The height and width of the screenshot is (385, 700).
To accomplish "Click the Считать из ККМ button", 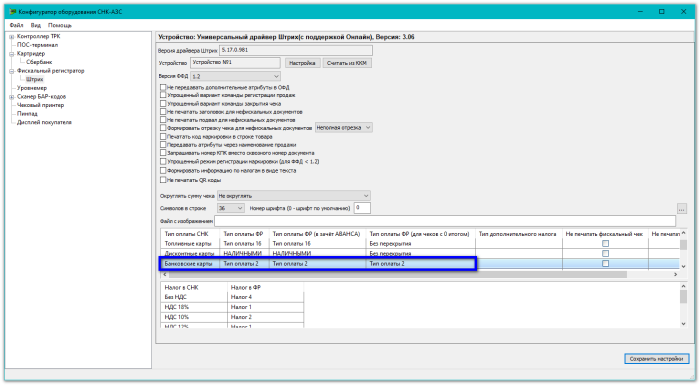I will (347, 63).
